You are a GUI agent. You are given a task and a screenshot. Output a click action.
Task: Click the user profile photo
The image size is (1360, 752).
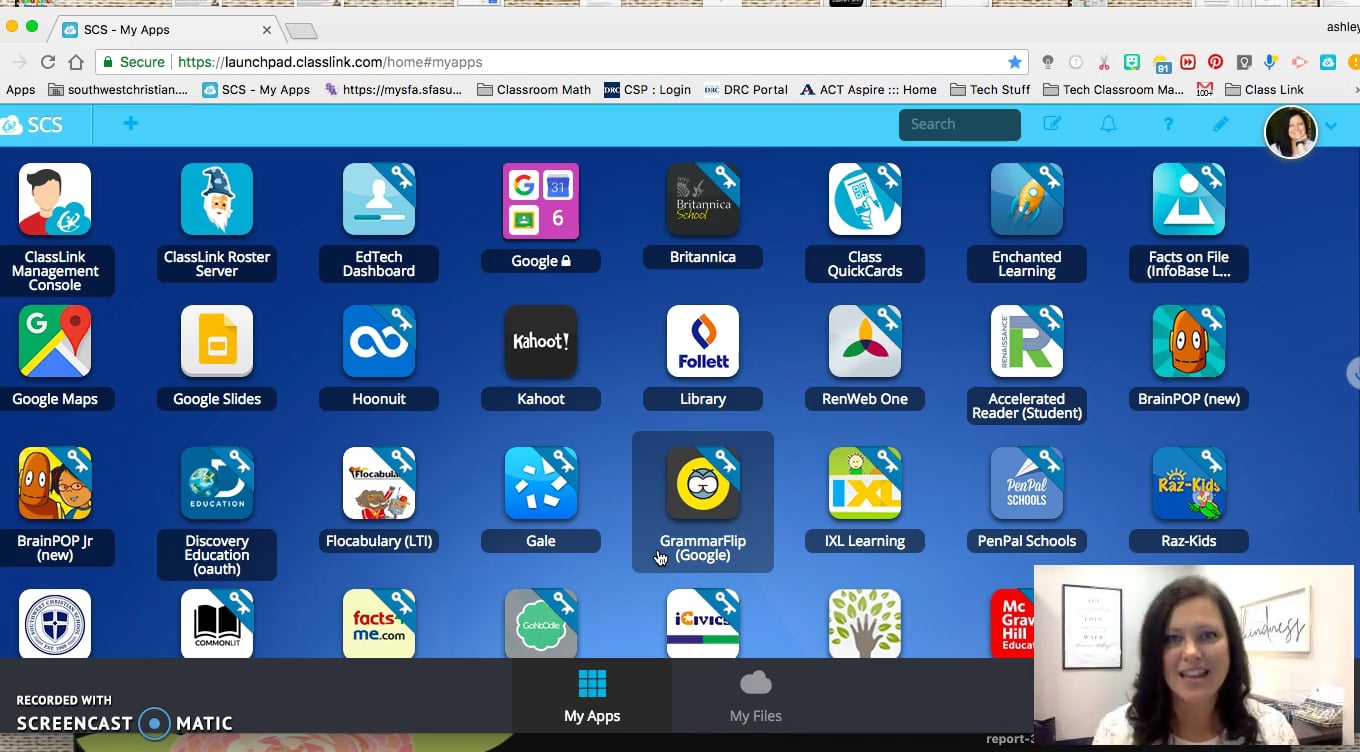coord(1290,132)
